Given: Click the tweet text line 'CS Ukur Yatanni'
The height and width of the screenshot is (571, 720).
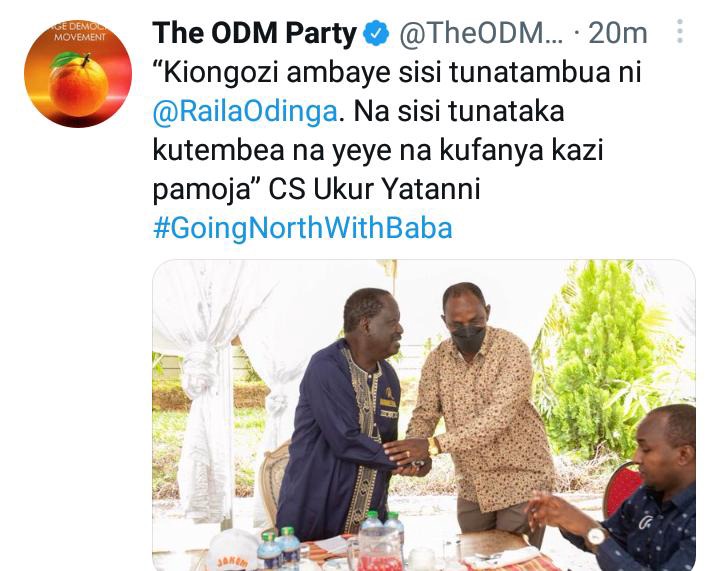Looking at the screenshot, I should tap(374, 189).
